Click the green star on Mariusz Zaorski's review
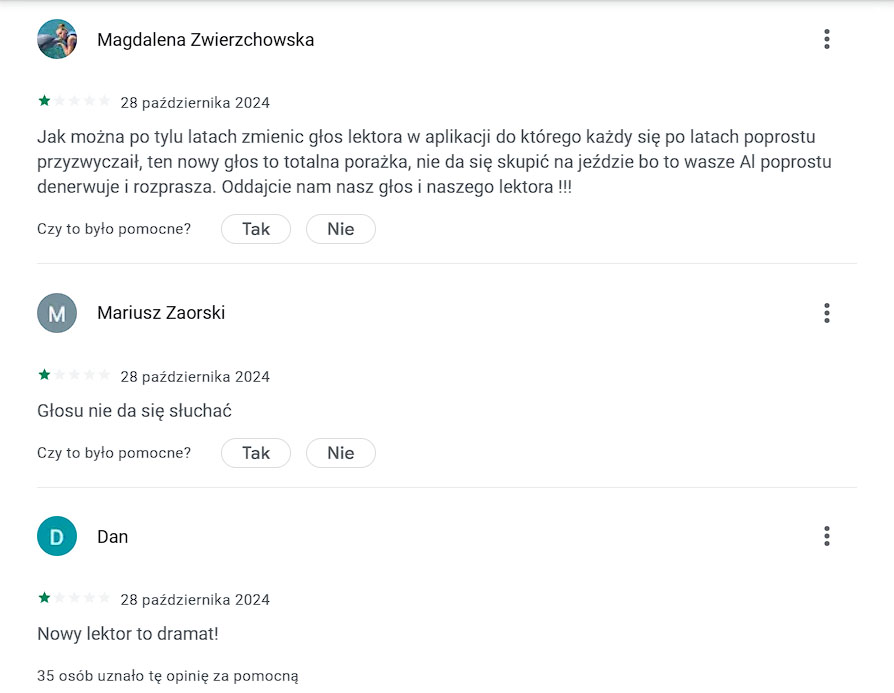Image resolution: width=894 pixels, height=693 pixels. pos(44,375)
